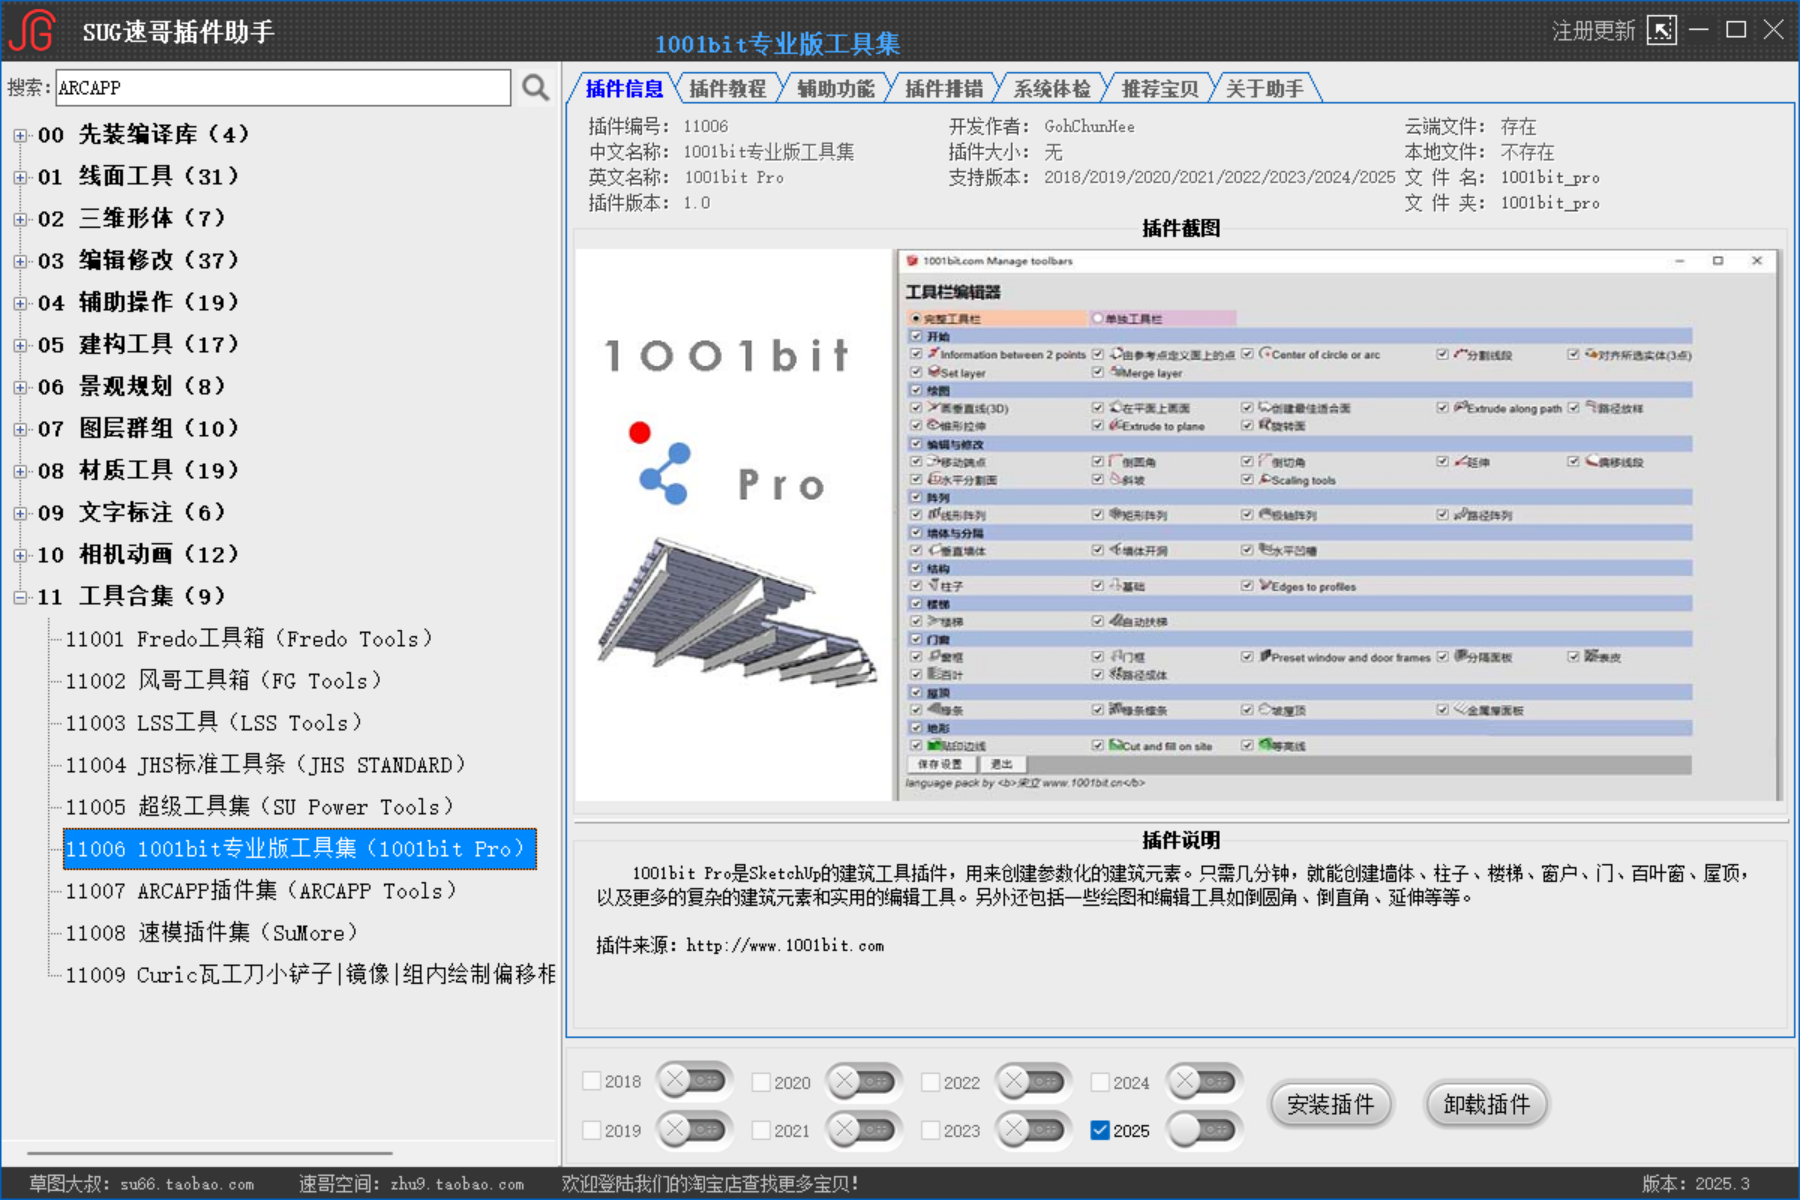Open the 关于助手 tab

(1265, 89)
